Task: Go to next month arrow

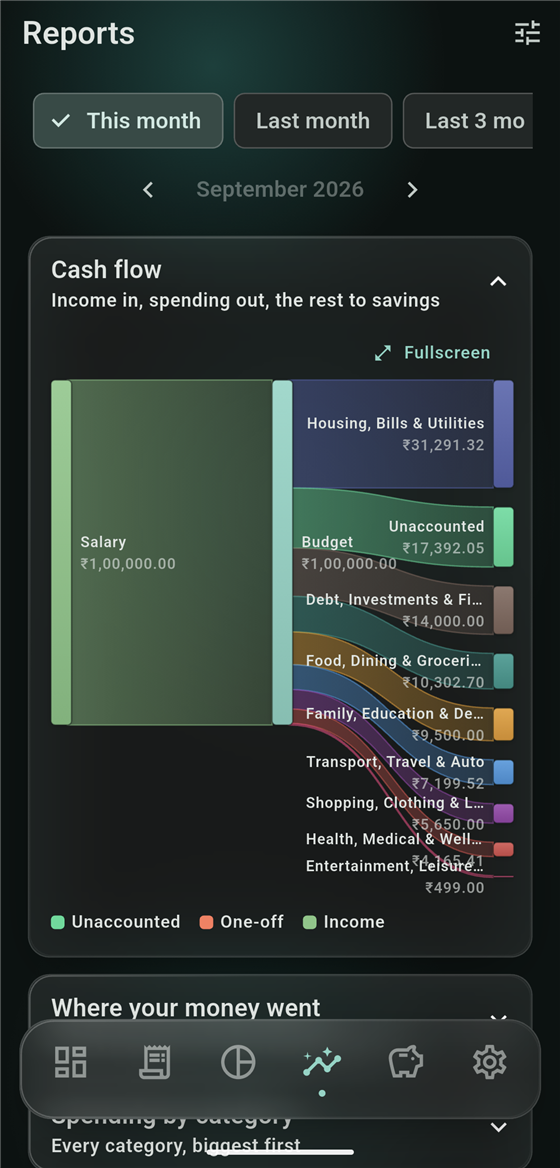Action: 413,190
